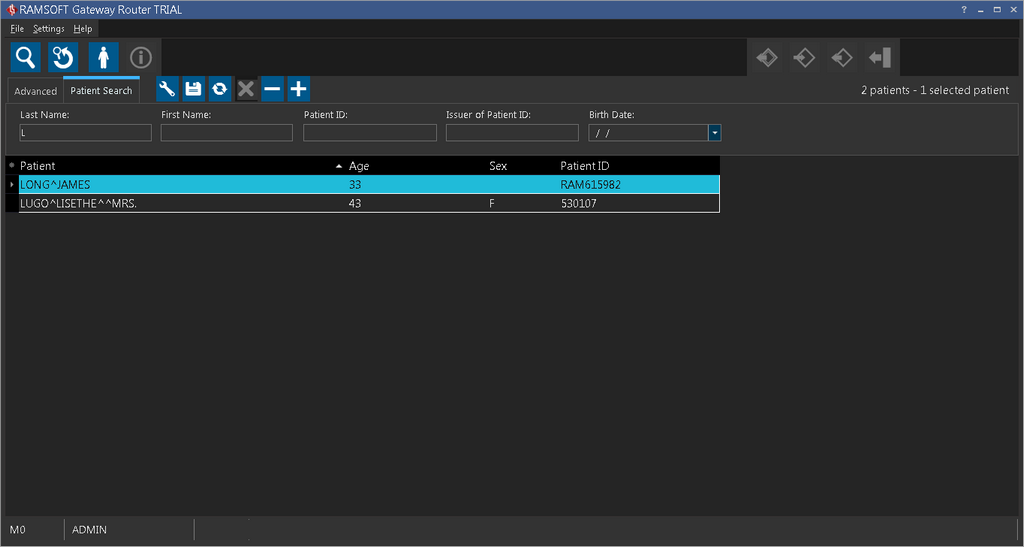Screen dimensions: 1024x547
Task: Select the LUGO^LISETHE^^MRS. patient row
Action: point(200,203)
